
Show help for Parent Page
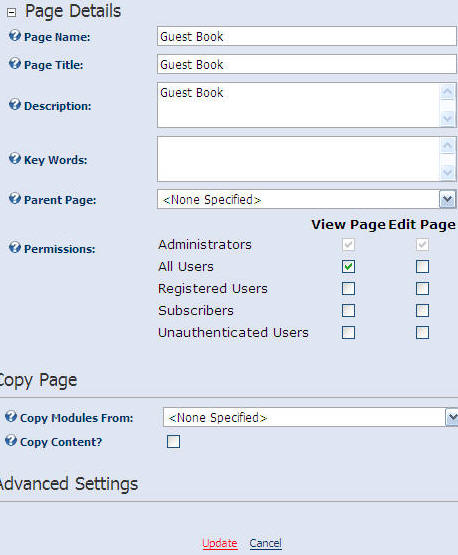tap(15, 199)
